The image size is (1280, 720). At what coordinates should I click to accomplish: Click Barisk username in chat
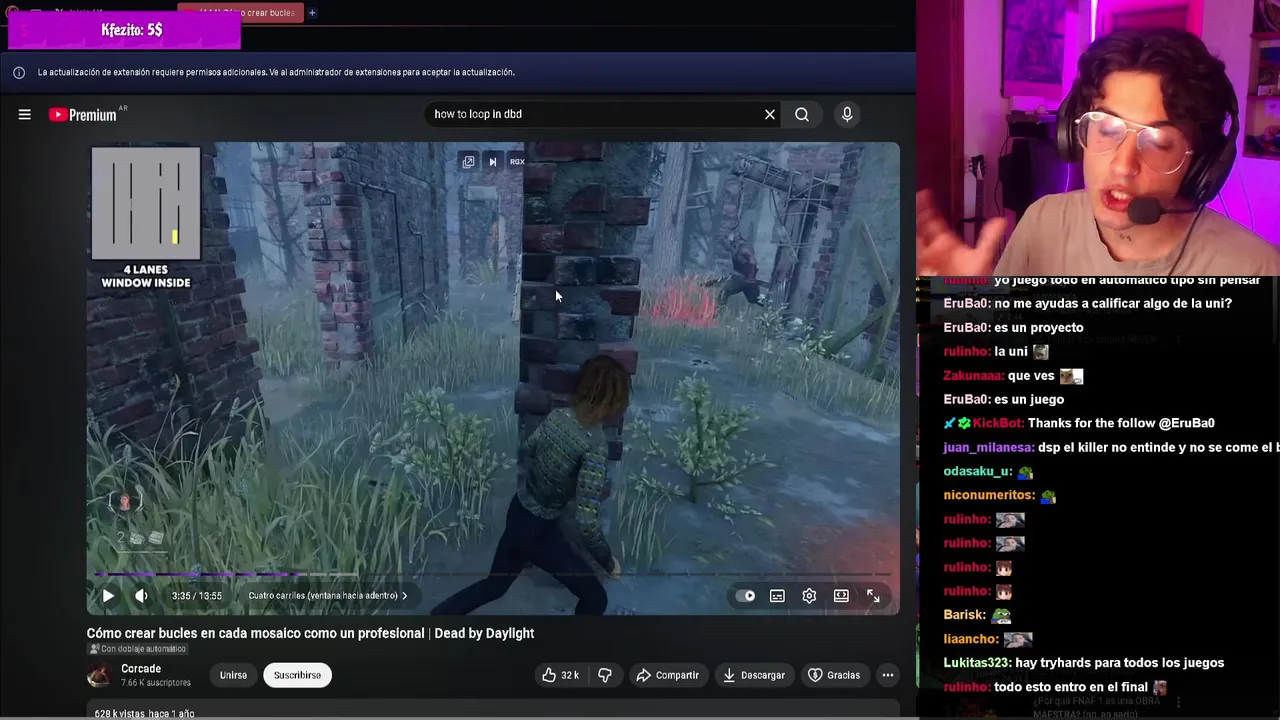click(x=964, y=615)
